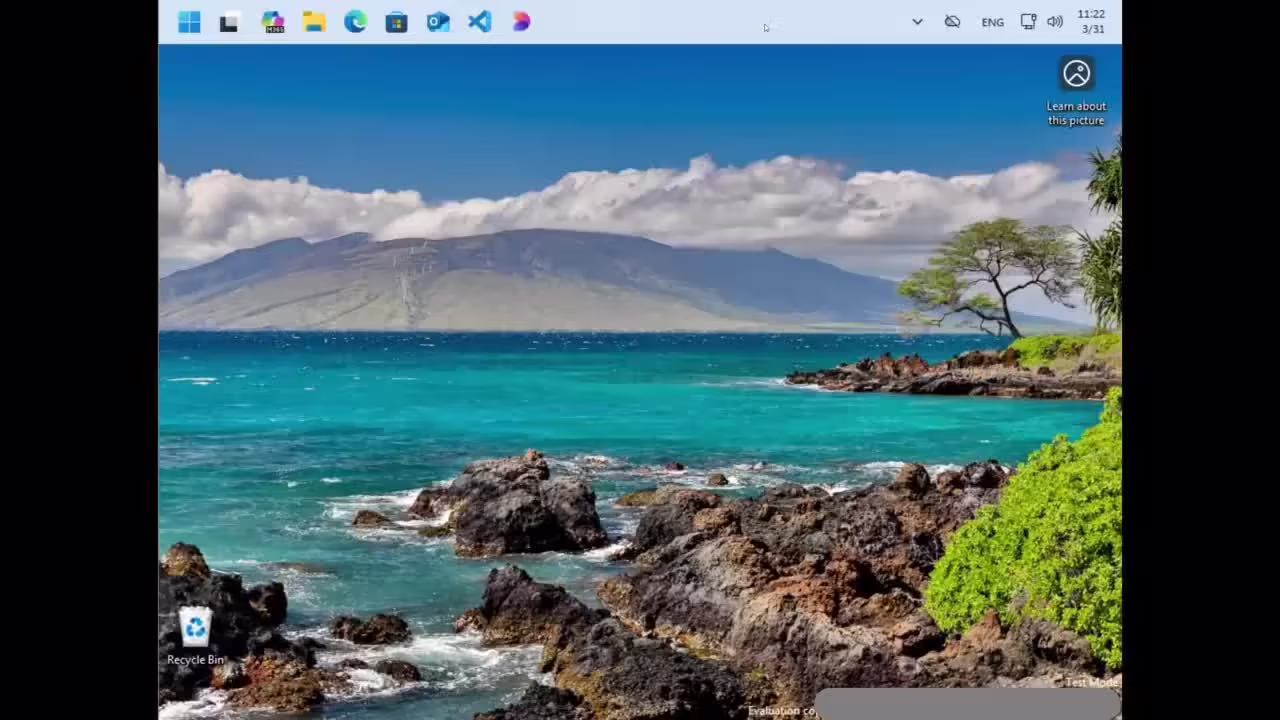Open File Explorer from the taskbar
This screenshot has height=720, width=1280.
click(314, 22)
